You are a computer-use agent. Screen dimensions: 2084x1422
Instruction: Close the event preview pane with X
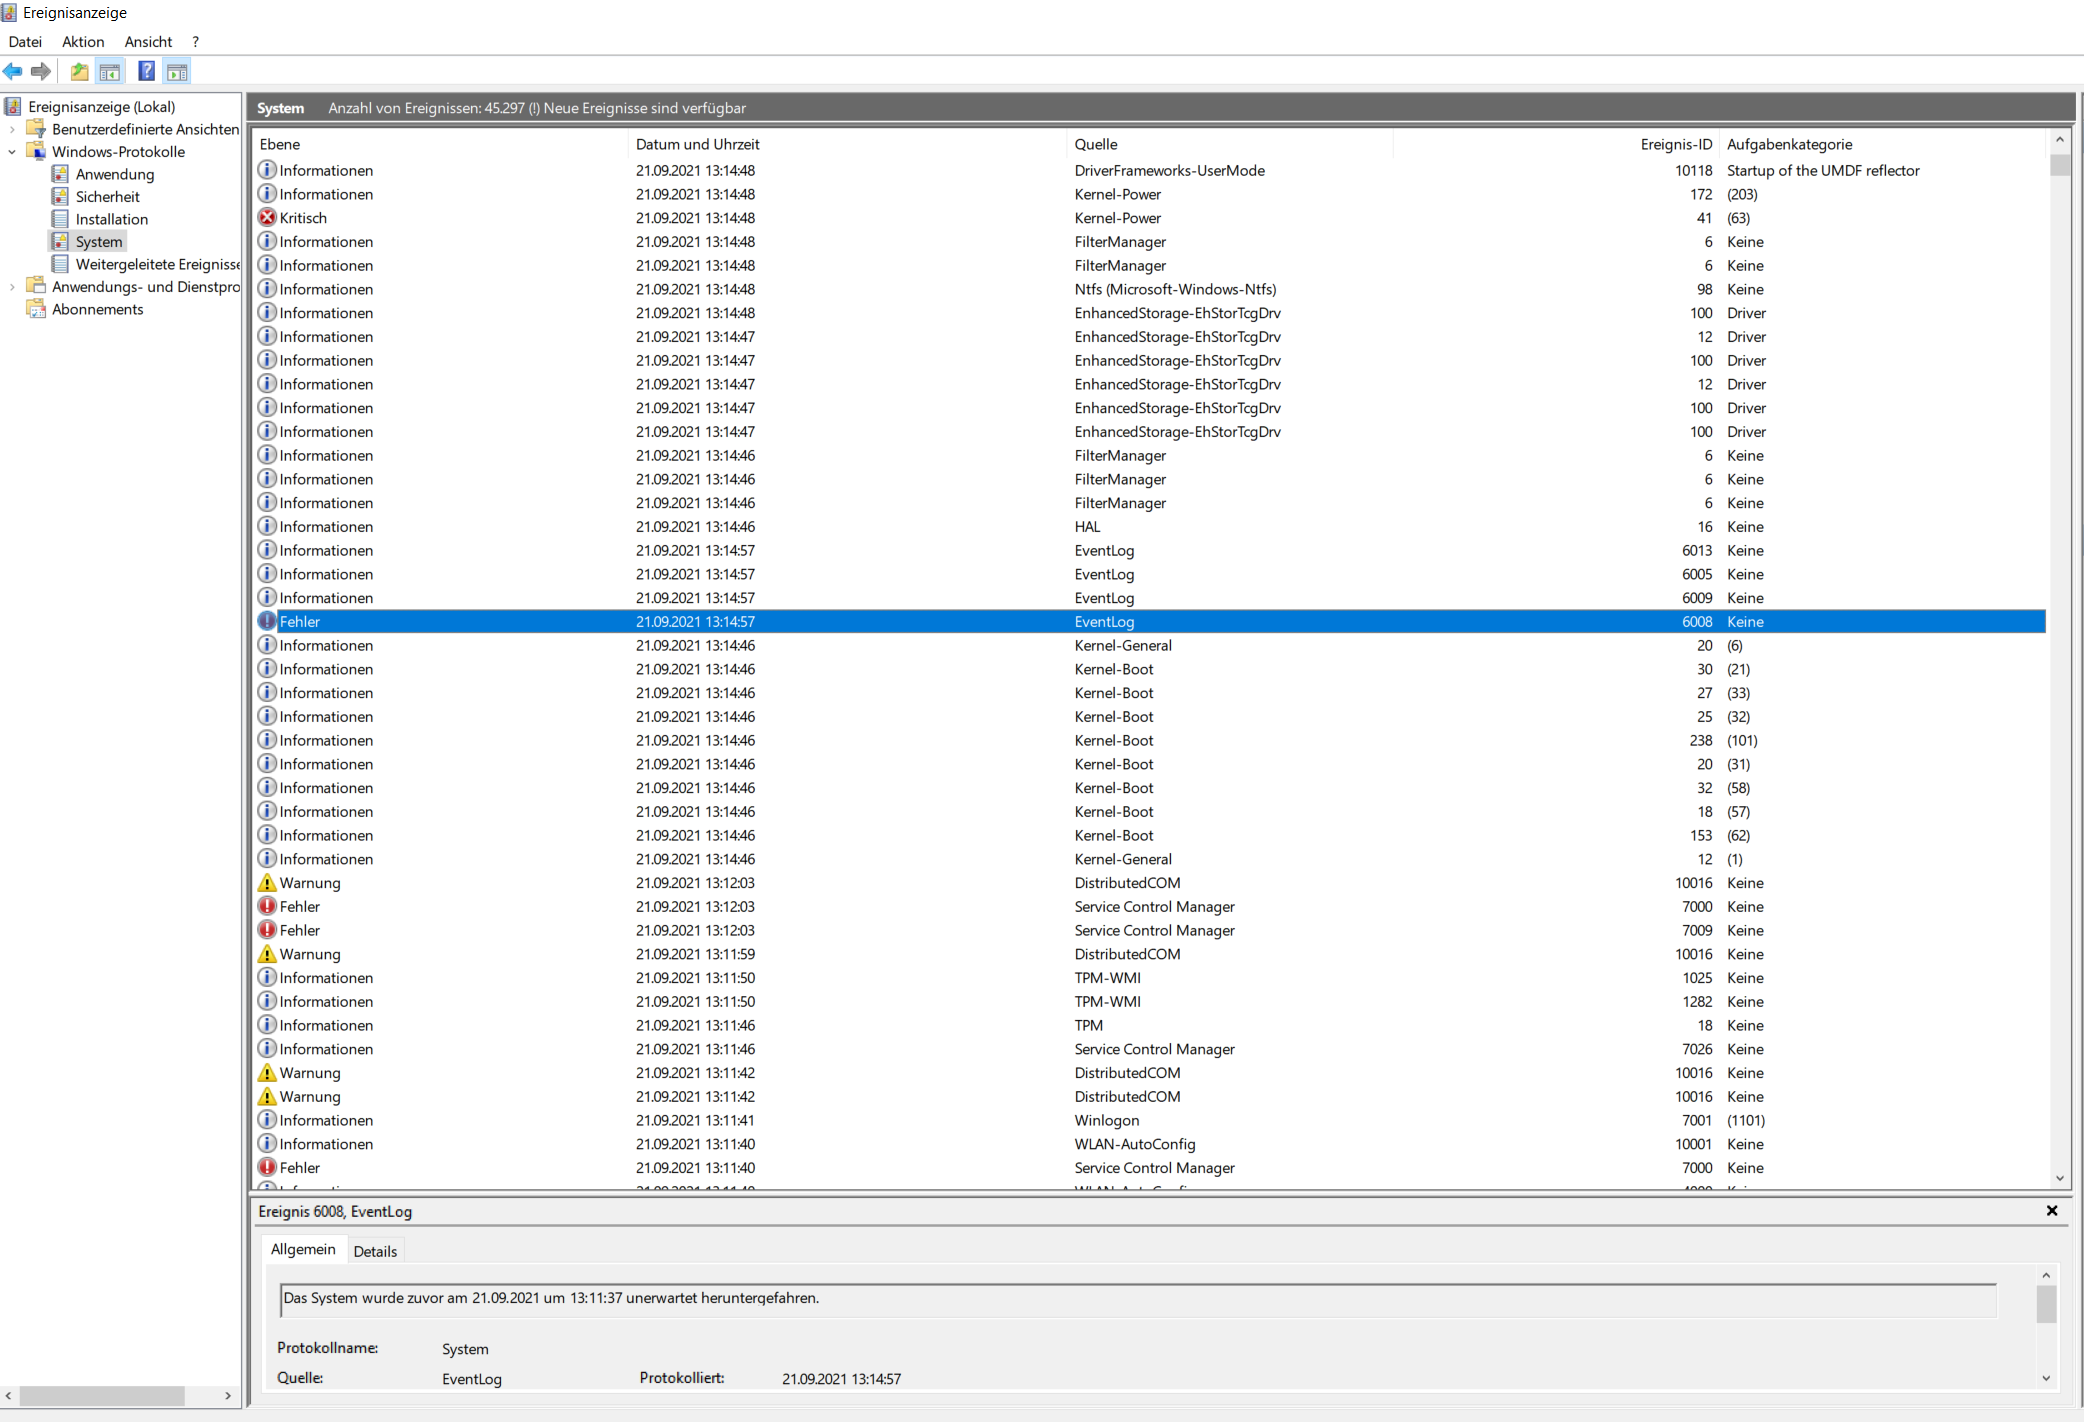pos(2052,1211)
